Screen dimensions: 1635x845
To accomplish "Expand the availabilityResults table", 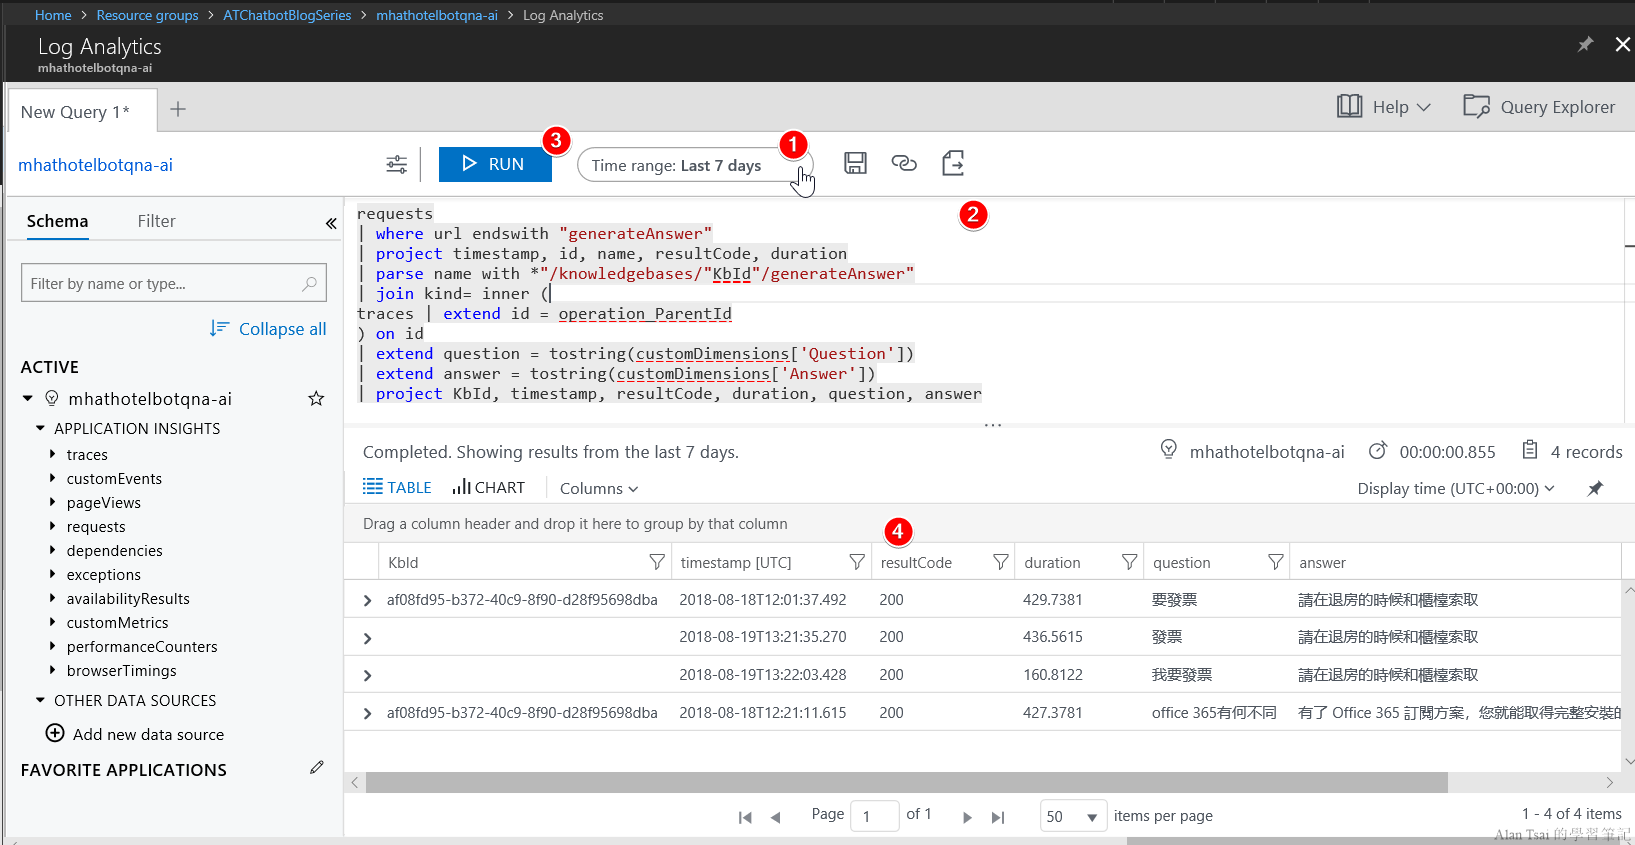I will point(53,598).
